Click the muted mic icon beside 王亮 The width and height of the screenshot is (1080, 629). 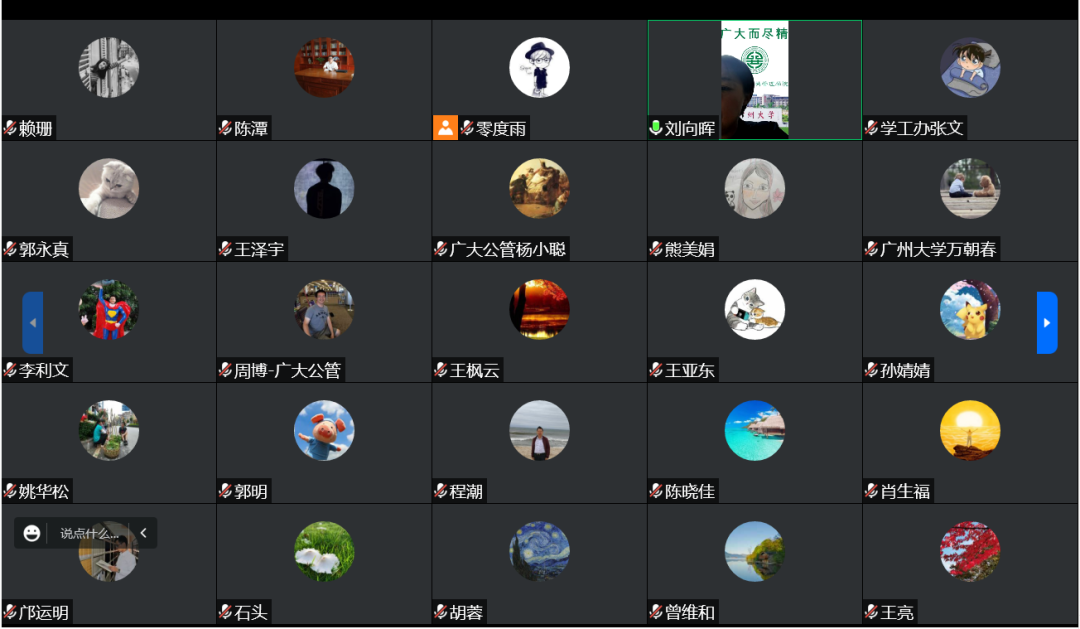click(871, 612)
